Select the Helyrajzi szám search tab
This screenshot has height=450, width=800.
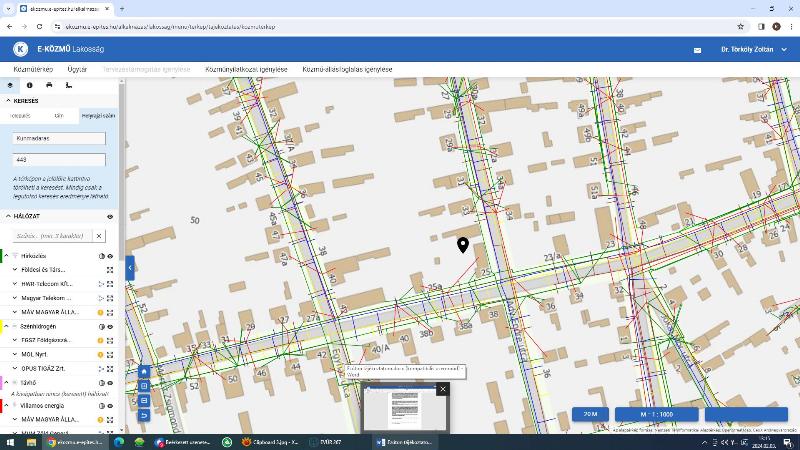98,116
